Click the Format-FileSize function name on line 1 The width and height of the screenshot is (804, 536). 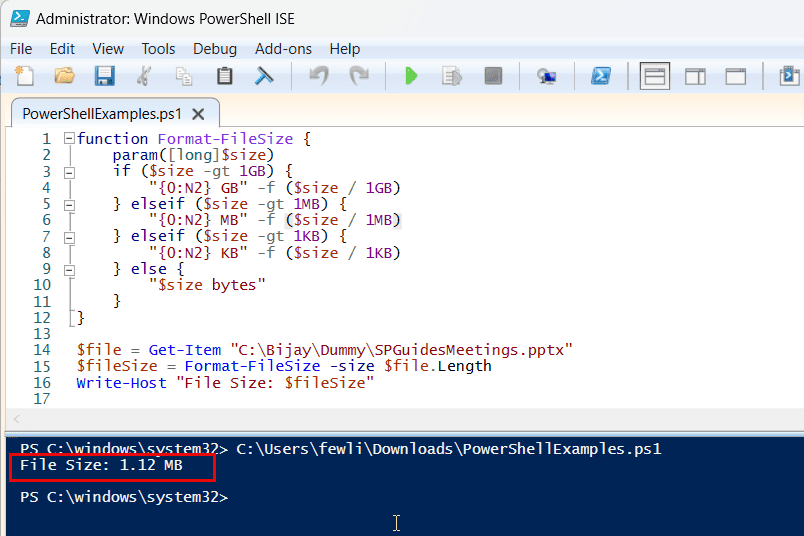click(225, 139)
